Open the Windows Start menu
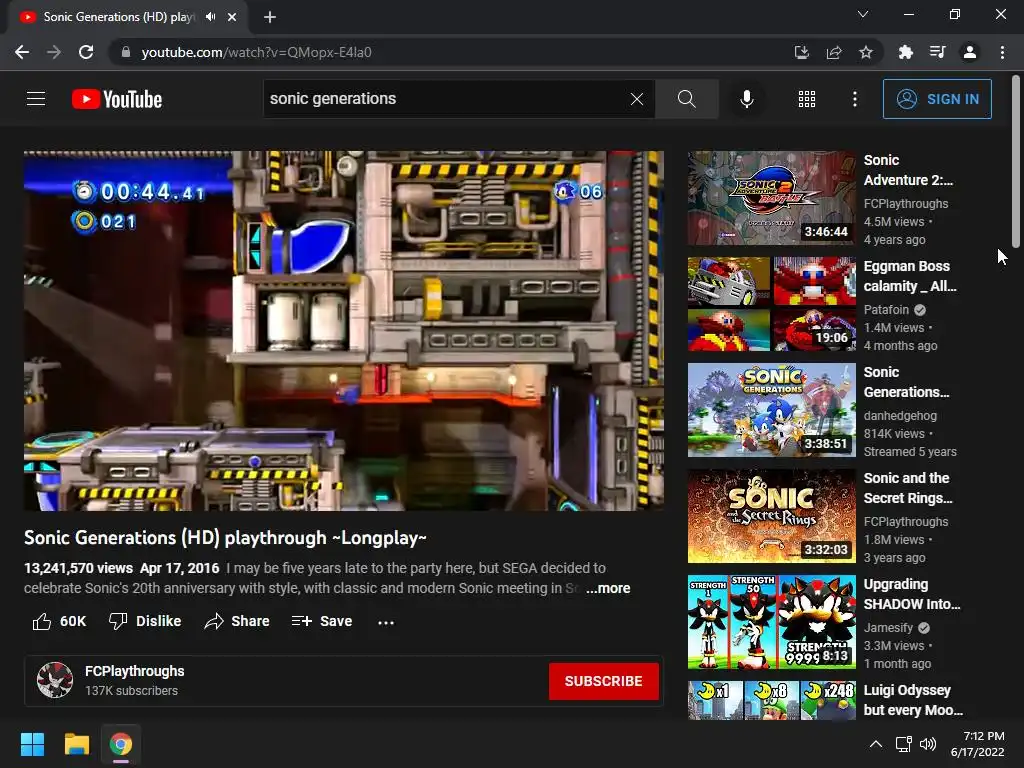Screen dimensions: 1024x768 click(x=32, y=744)
